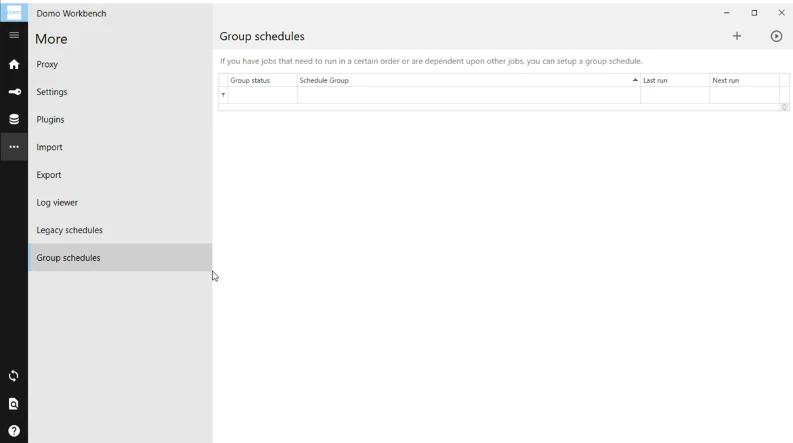Open Legacy schedules page
This screenshot has width=793, height=443.
(x=69, y=230)
